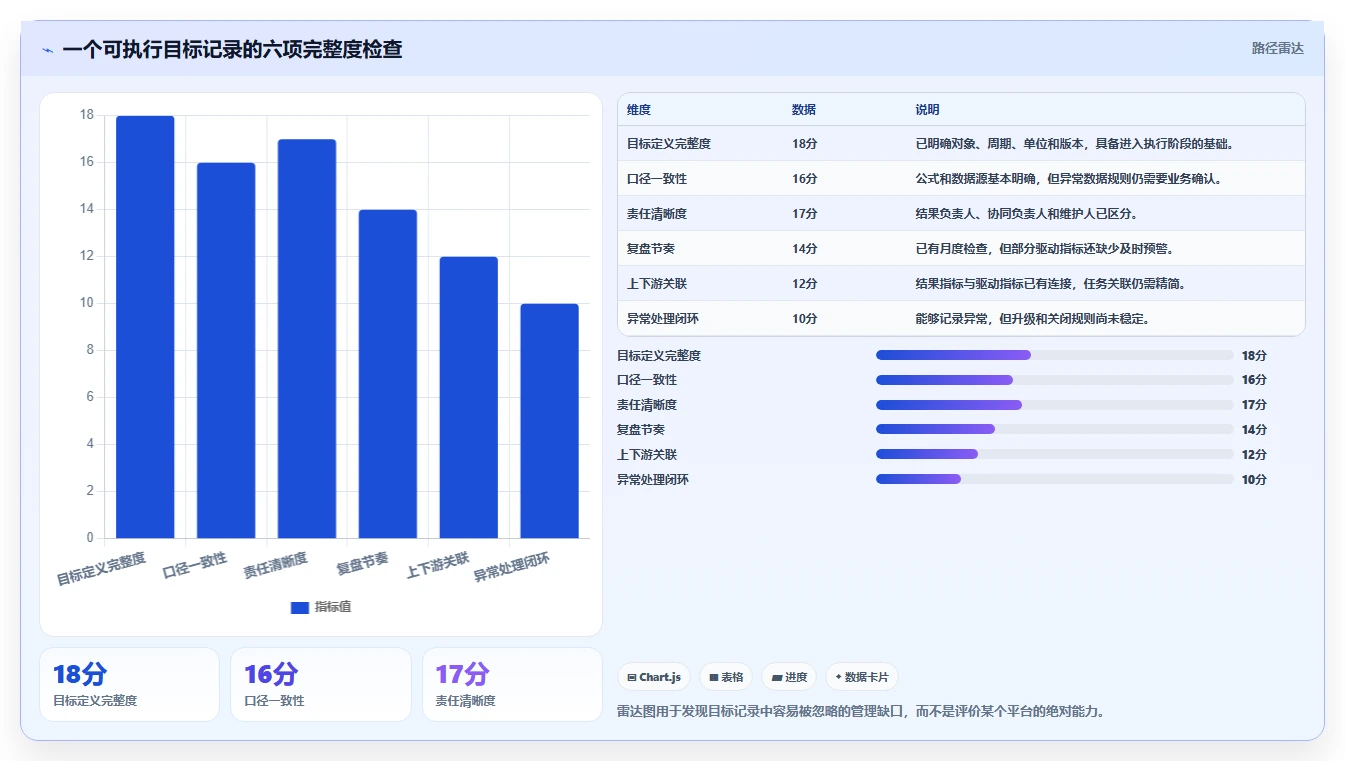Click the 责任清晰度 table row name
Image resolution: width=1345 pixels, height=761 pixels.
657,214
